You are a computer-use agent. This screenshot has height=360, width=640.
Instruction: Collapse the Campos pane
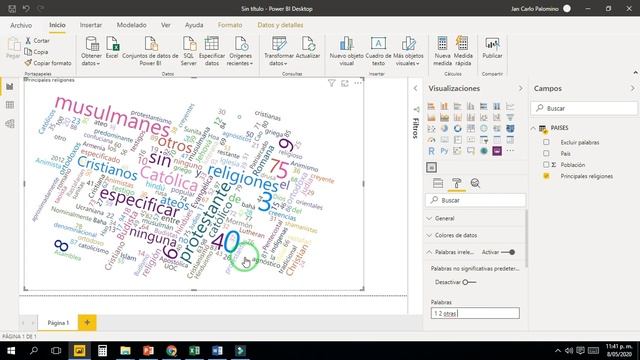633,88
